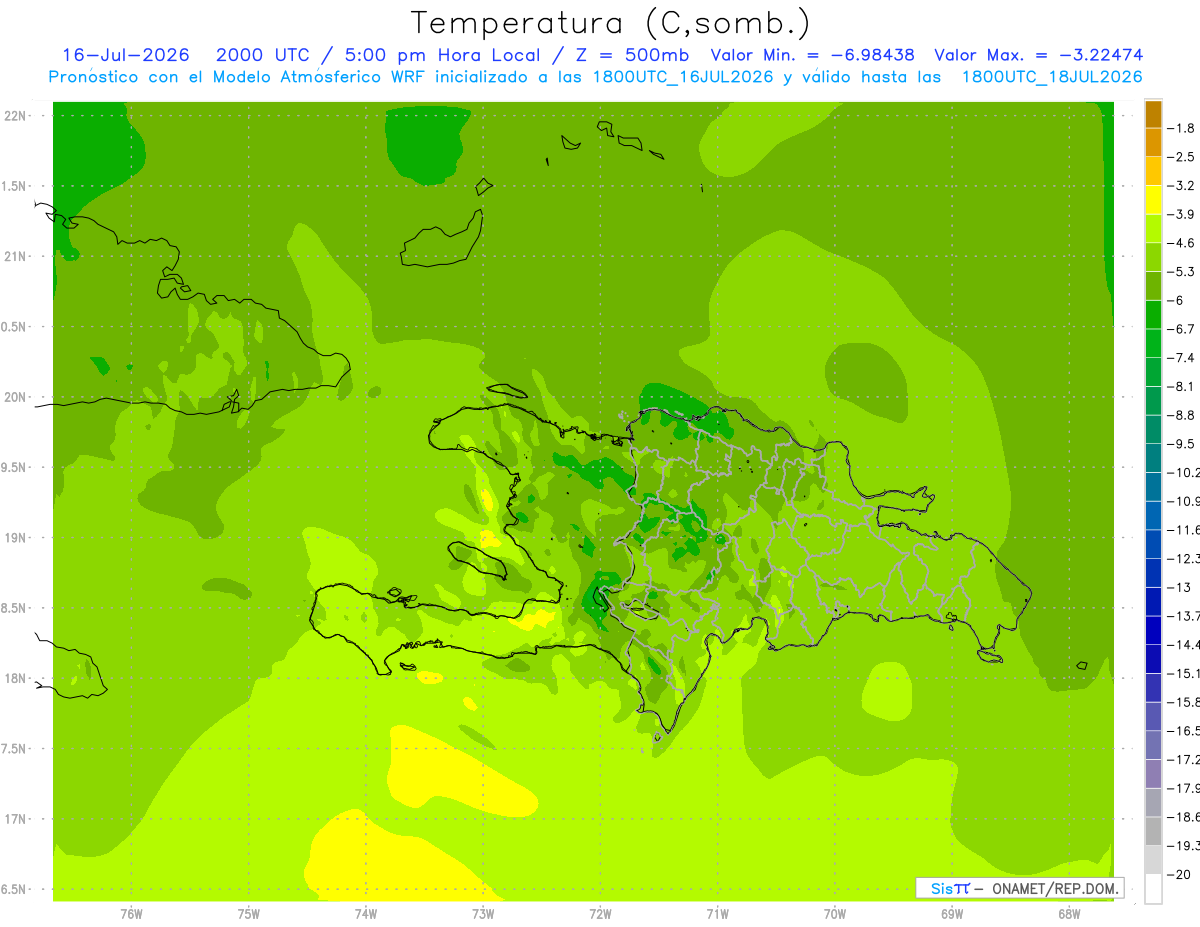Viewport: 1200px width, 927px height.
Task: Click the '-3.2' color scale value
Action: pos(1182,186)
